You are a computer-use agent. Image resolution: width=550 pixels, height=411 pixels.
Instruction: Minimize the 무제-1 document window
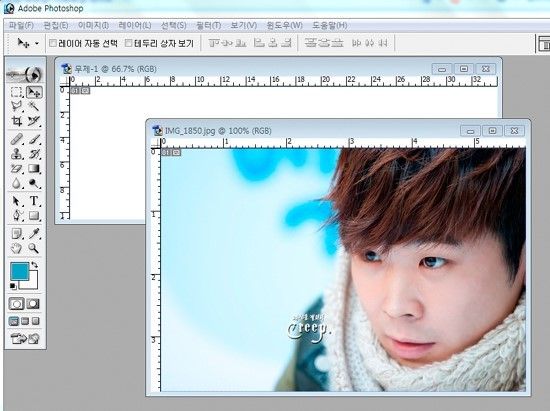(442, 69)
